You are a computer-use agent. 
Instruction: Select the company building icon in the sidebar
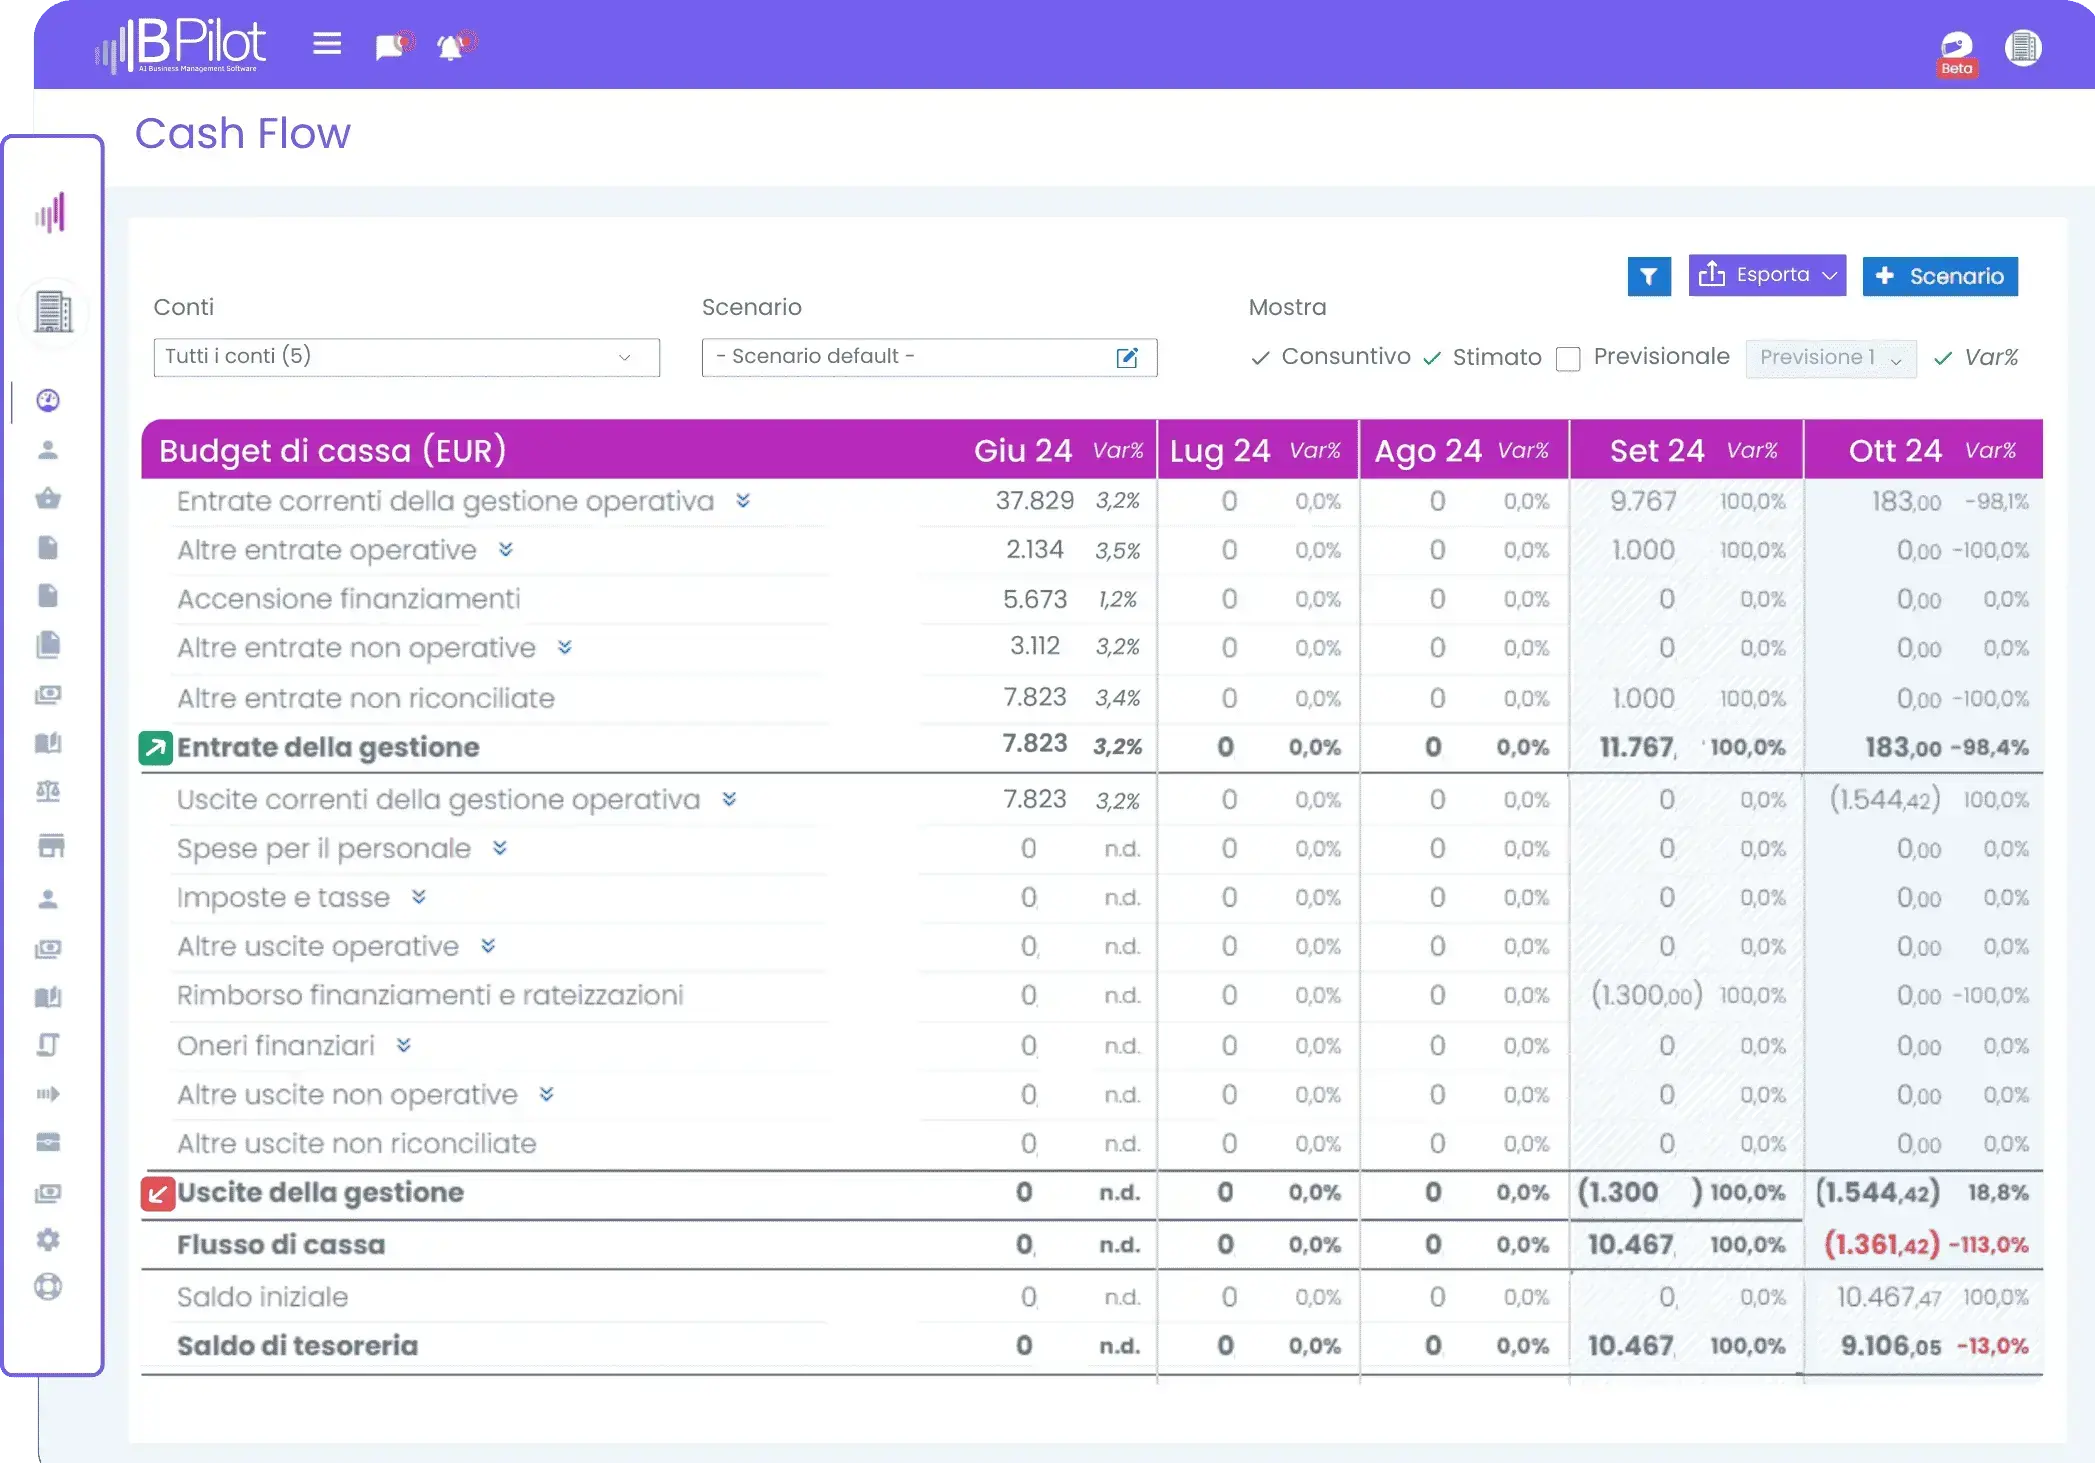[53, 311]
